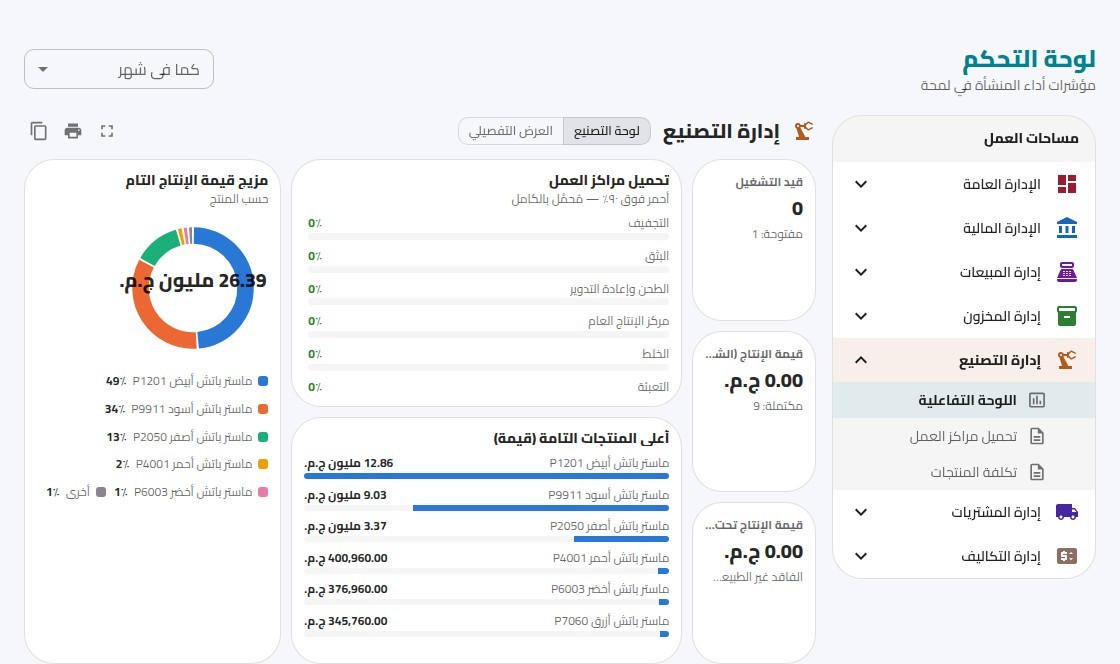Switch to لوحة التصنيع tab
Viewport: 1120px width, 664px height.
pos(606,131)
